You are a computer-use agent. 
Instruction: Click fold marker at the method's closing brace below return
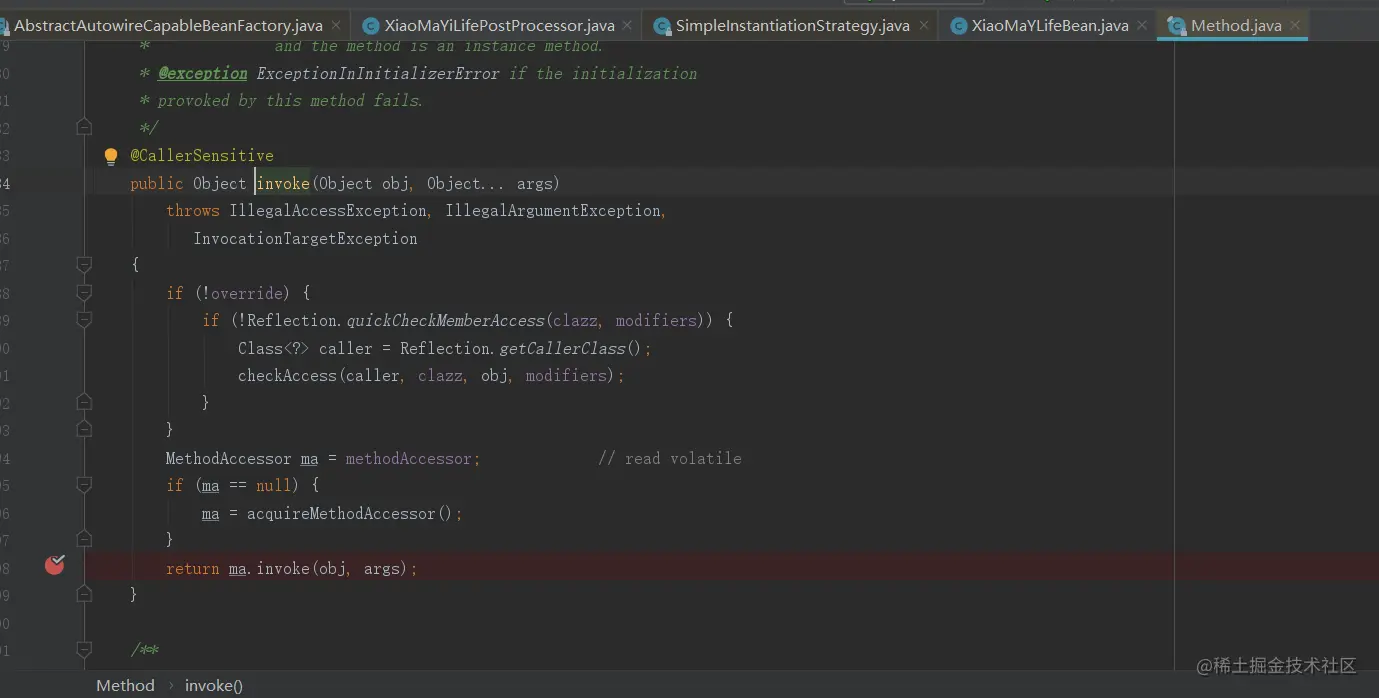84,594
